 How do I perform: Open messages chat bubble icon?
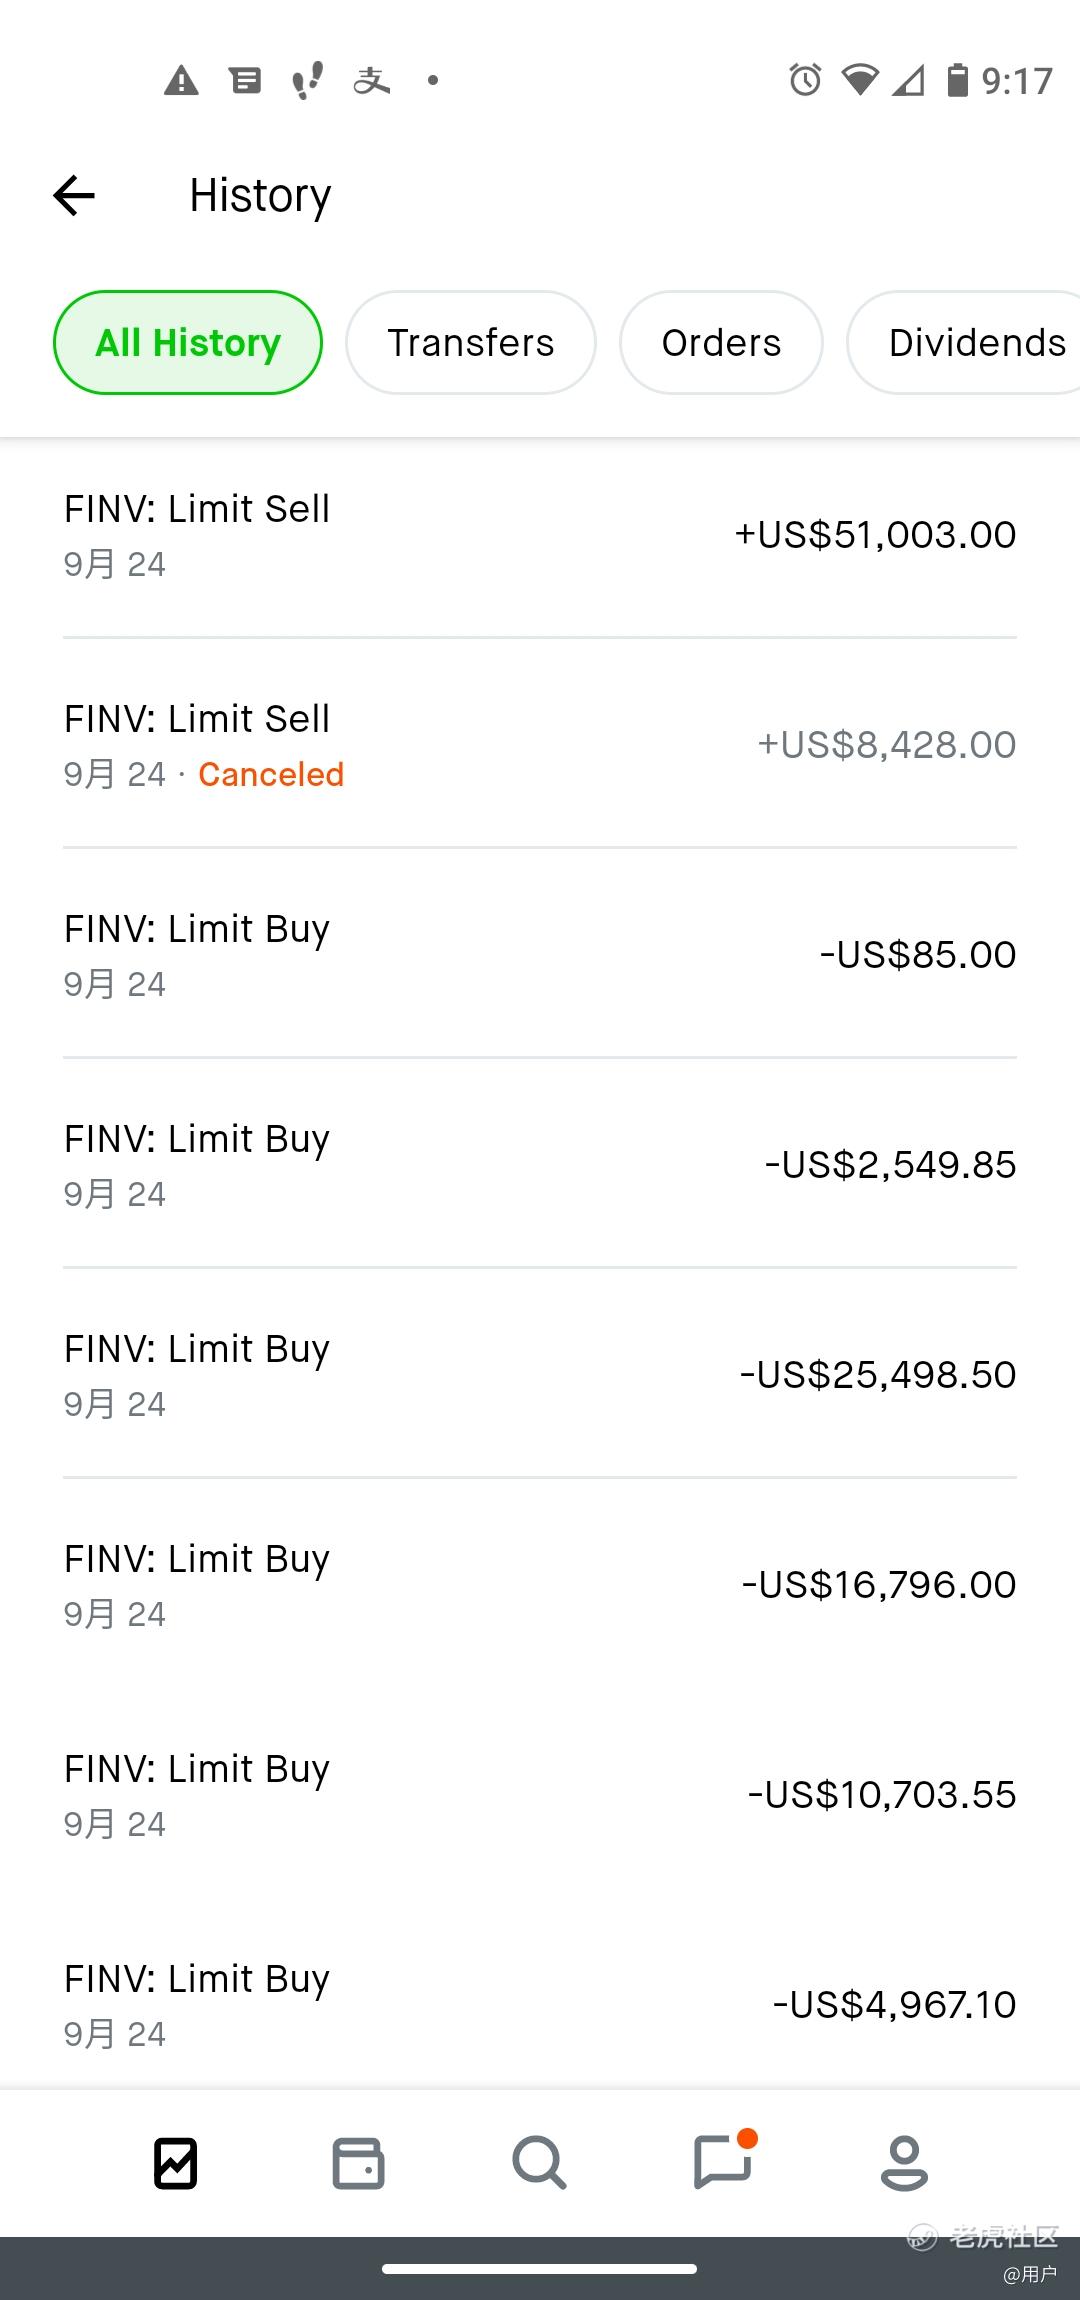coord(722,2164)
